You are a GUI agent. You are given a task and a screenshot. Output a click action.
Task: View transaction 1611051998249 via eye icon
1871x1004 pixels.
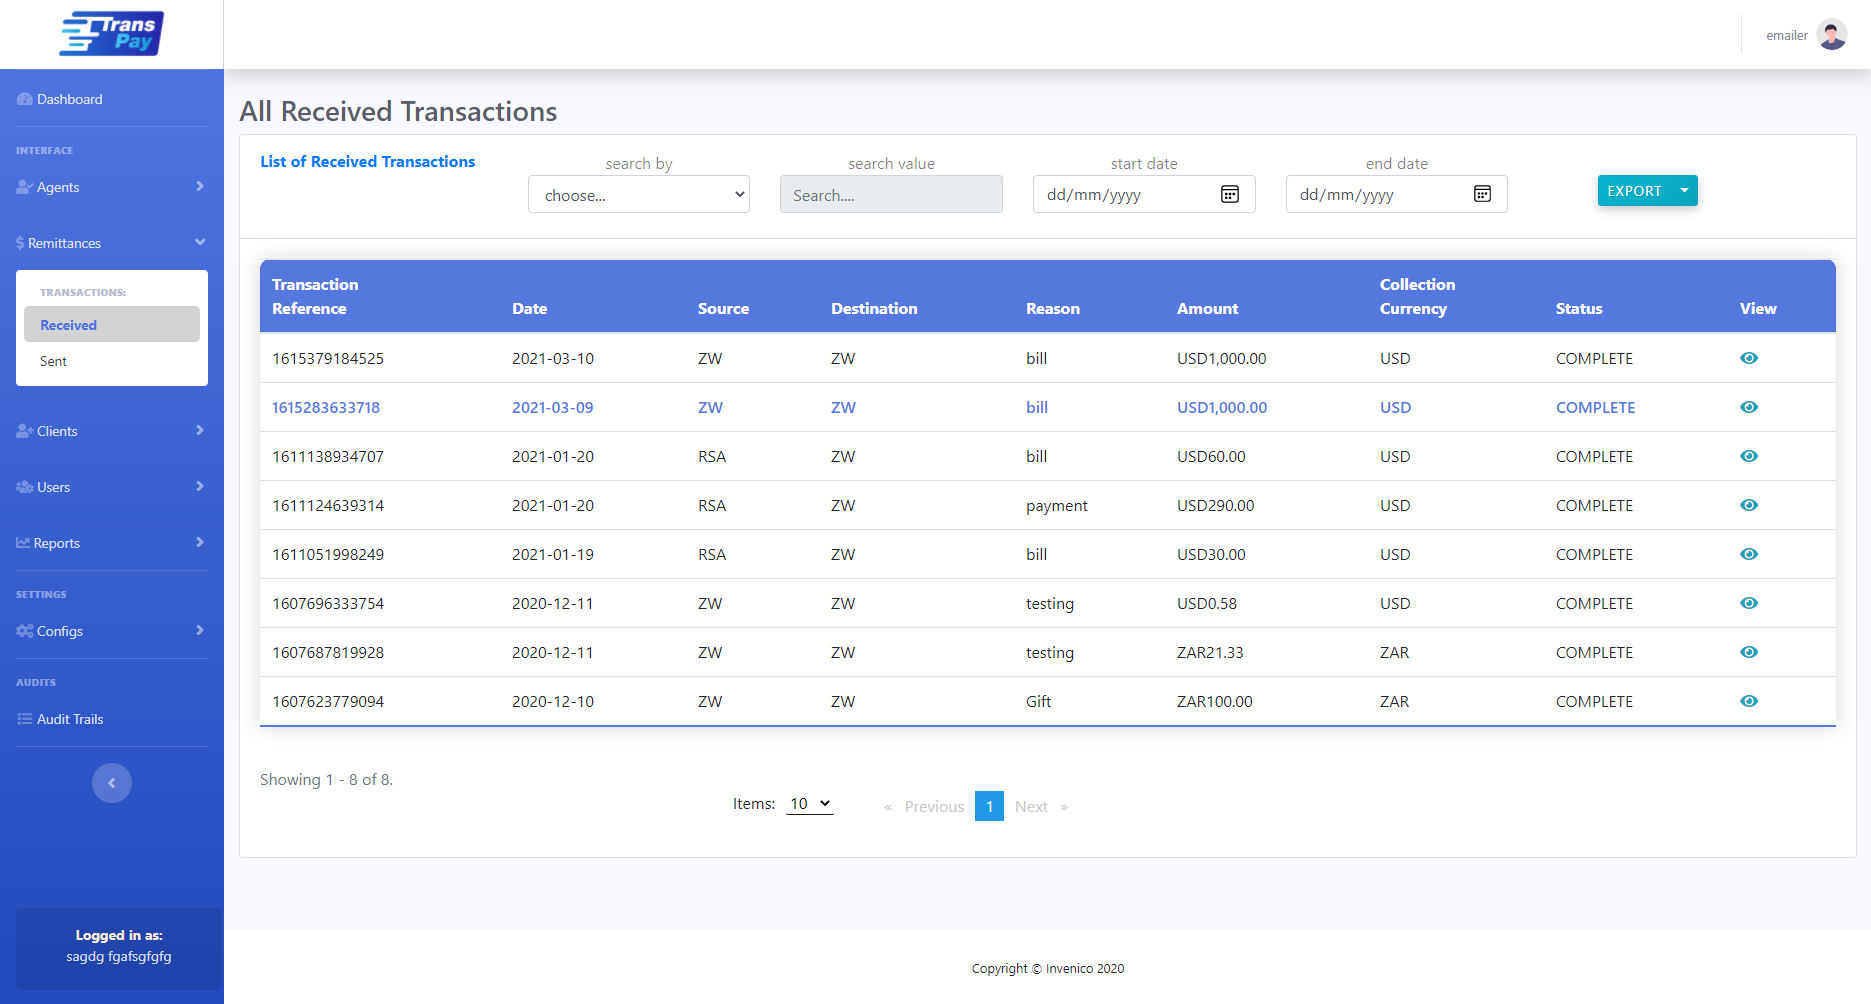click(x=1749, y=554)
